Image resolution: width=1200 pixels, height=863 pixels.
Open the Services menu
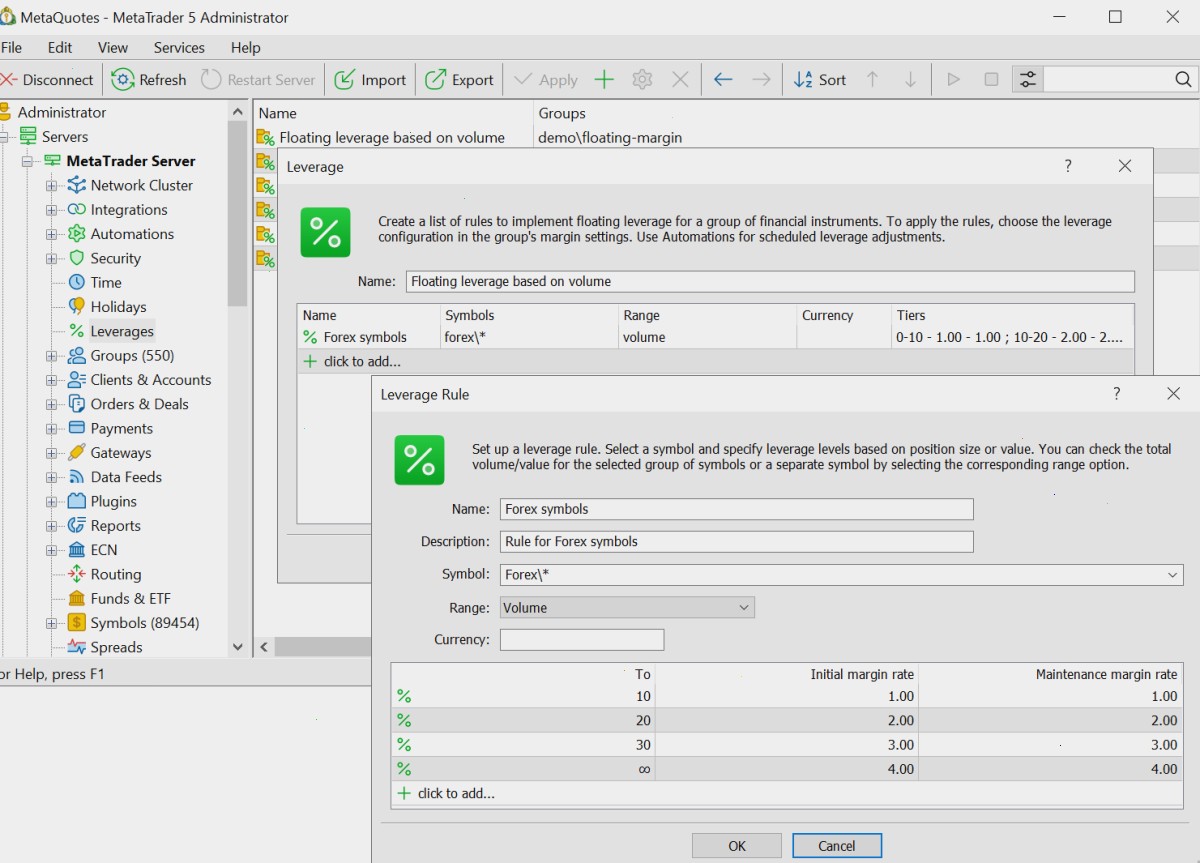point(179,47)
